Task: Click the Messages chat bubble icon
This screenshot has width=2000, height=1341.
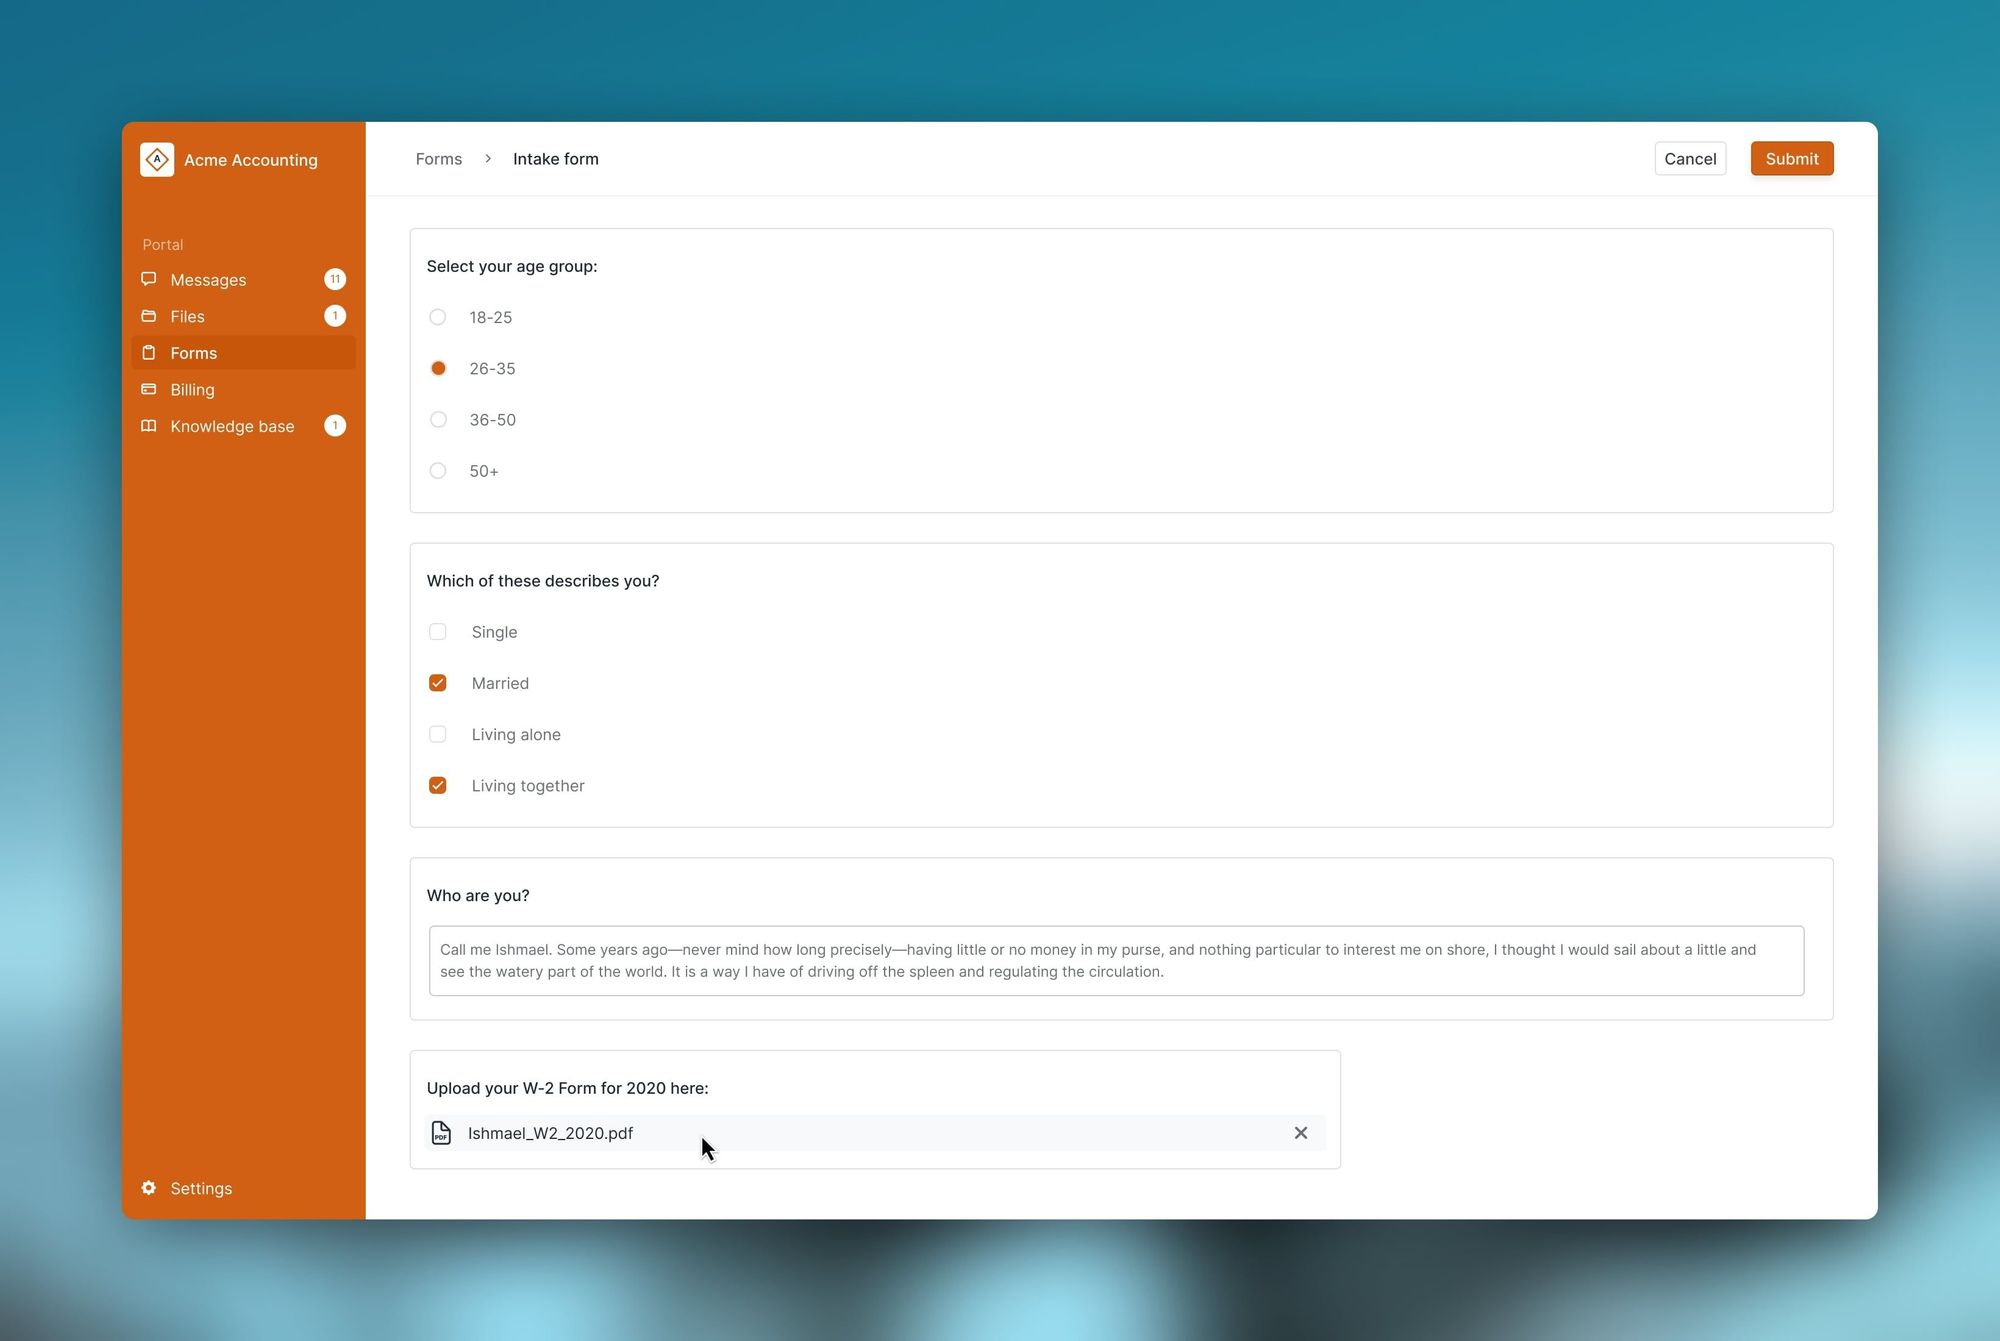Action: pos(149,279)
